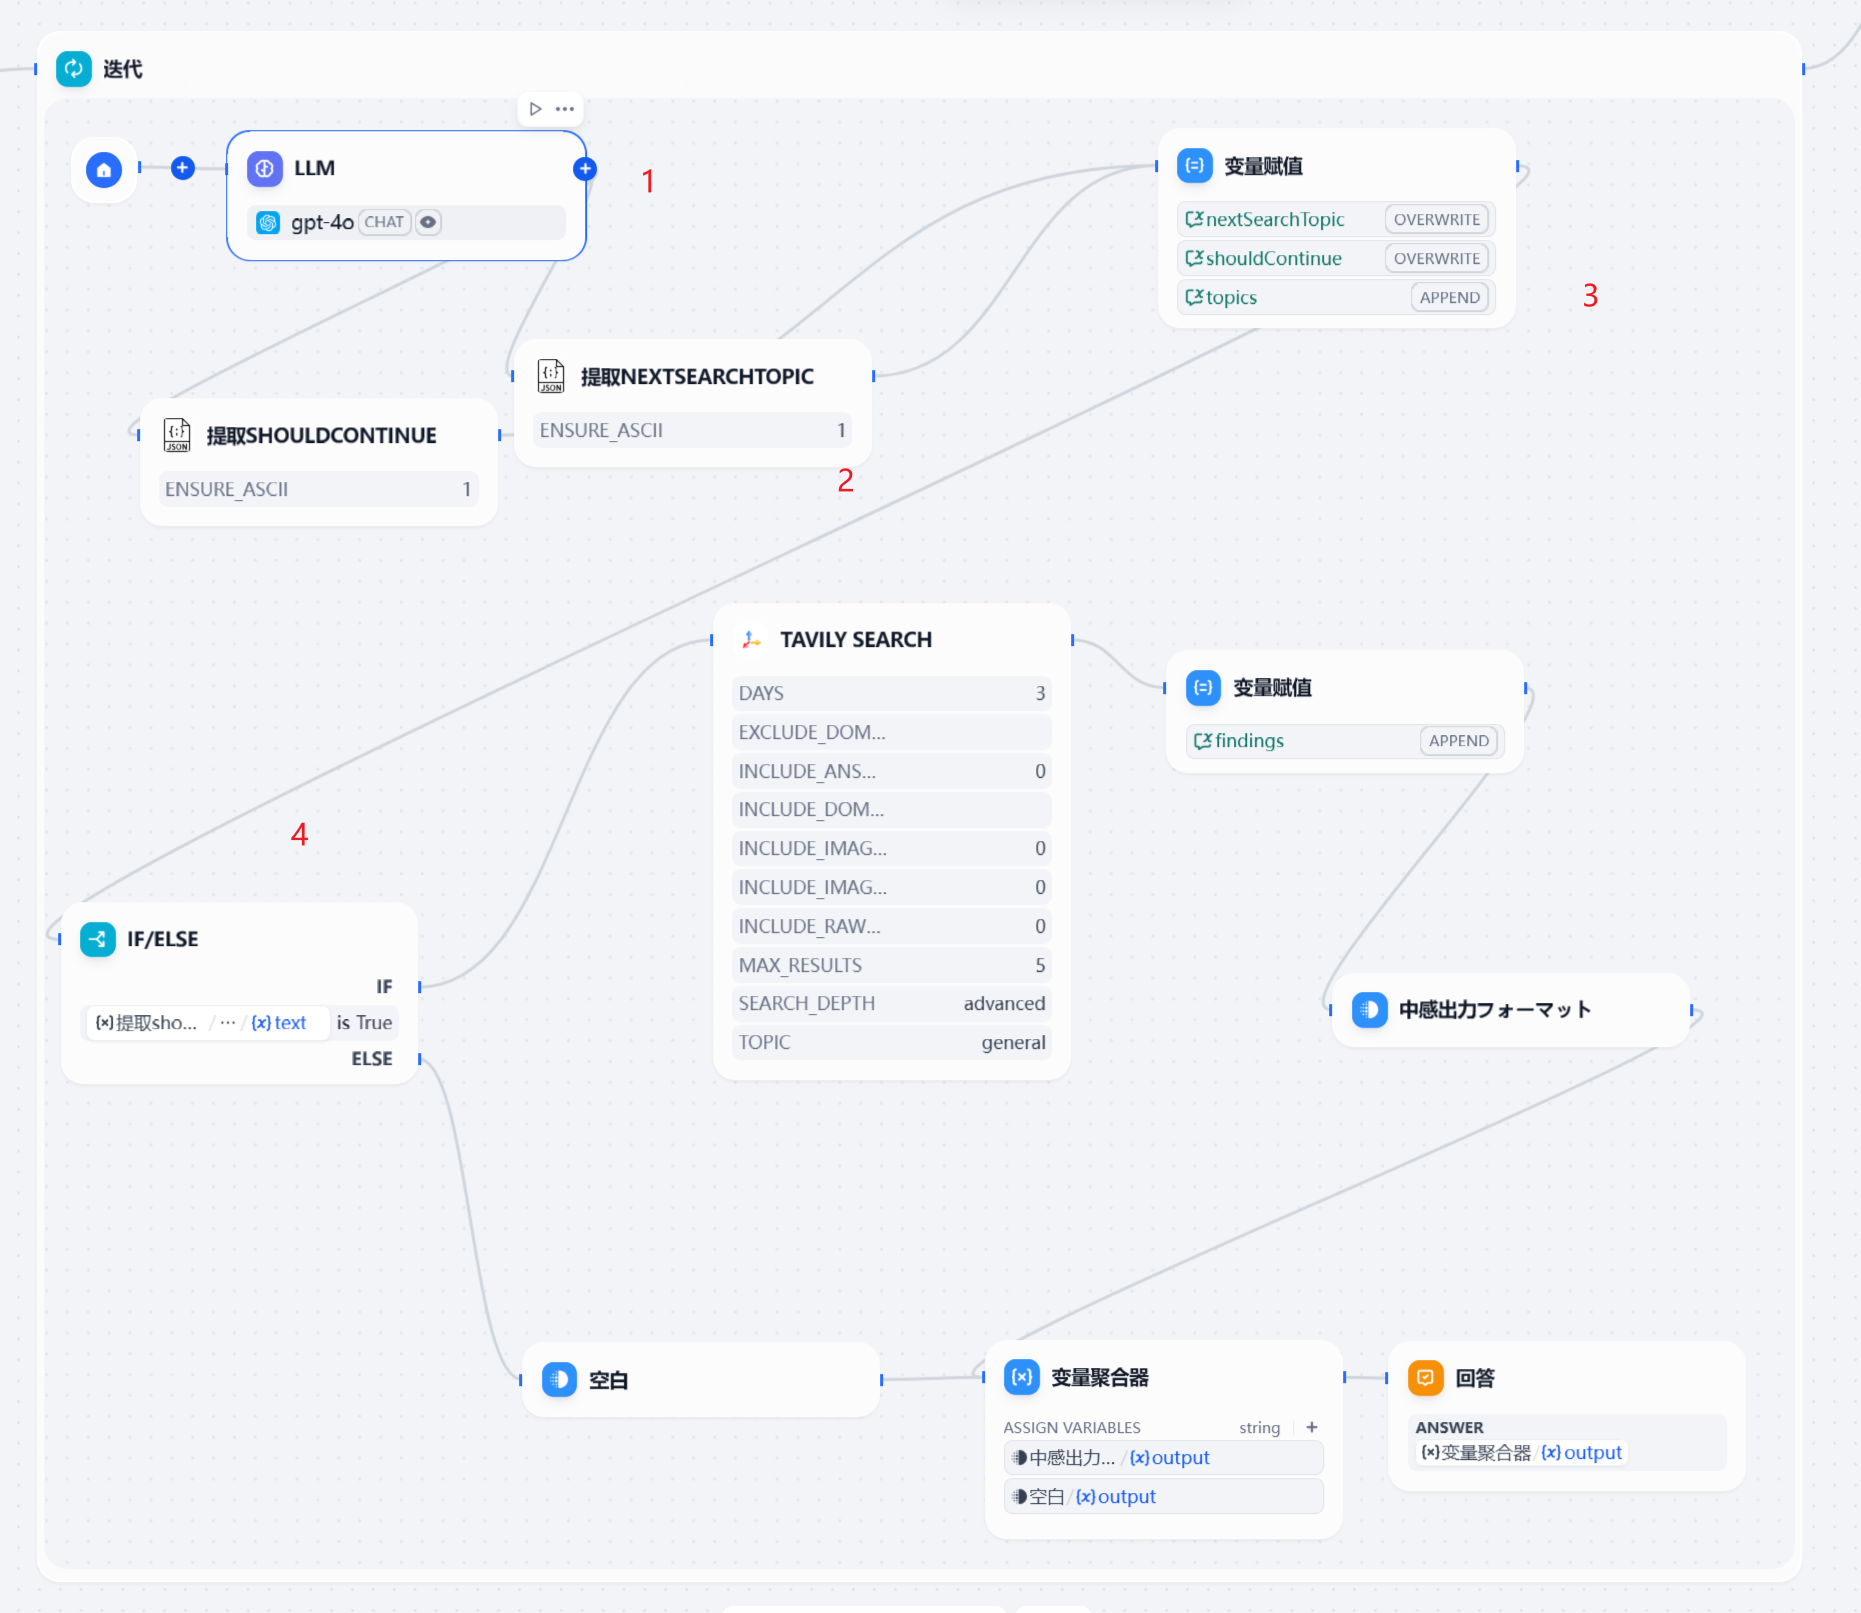Click the 空白 template node icon
The image size is (1861, 1613).
pyautogui.click(x=559, y=1380)
